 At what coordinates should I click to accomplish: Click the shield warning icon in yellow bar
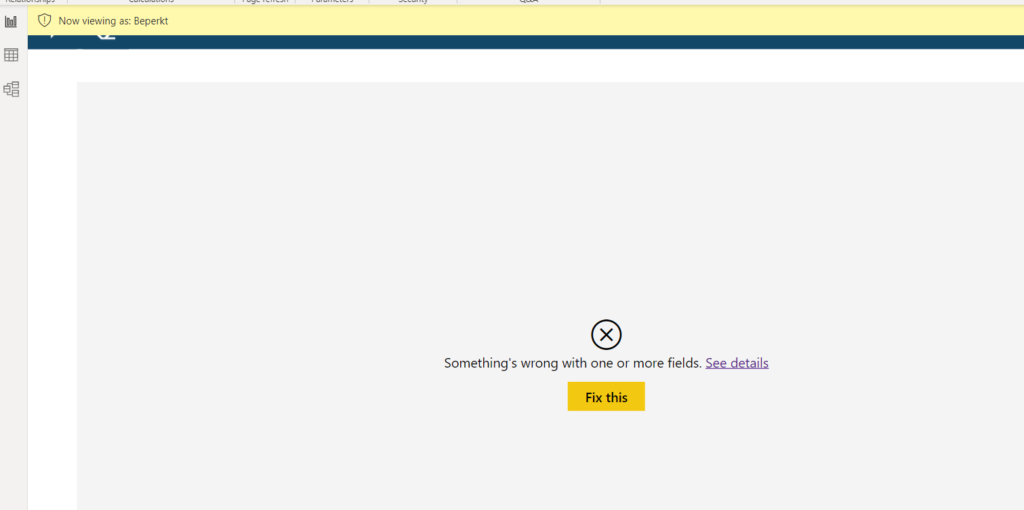[44, 21]
